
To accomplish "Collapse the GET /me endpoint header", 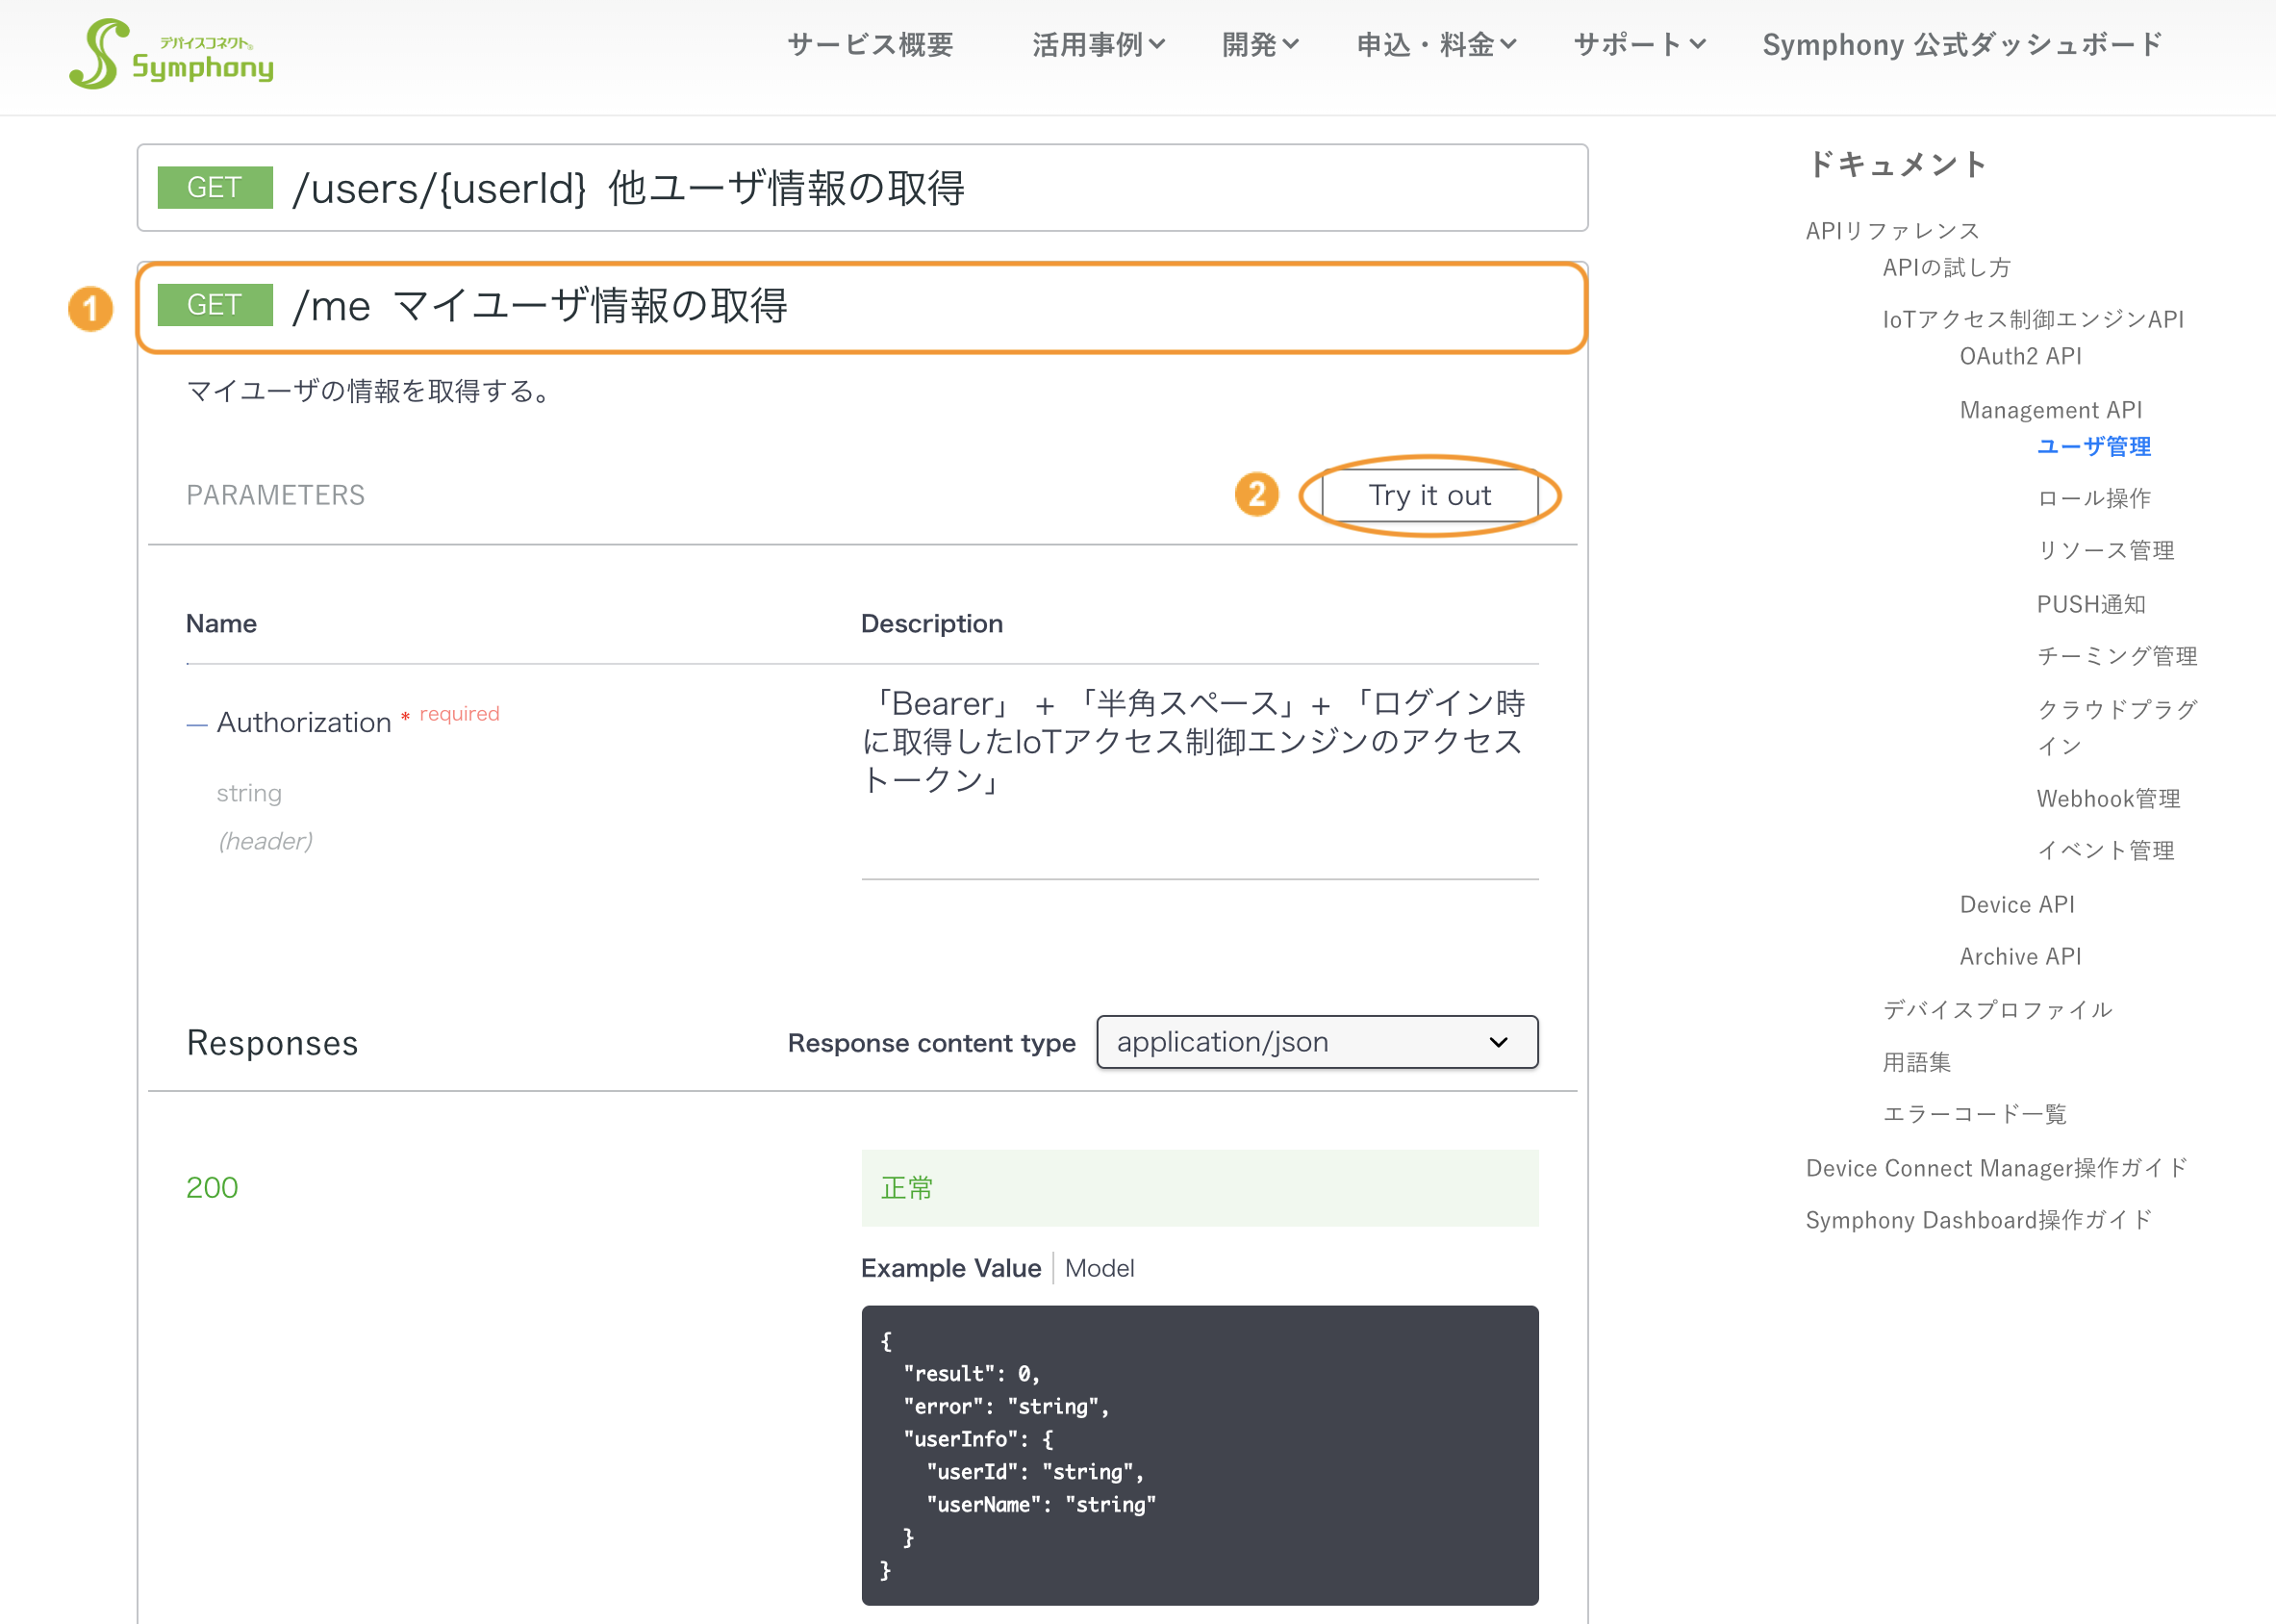I will [862, 307].
